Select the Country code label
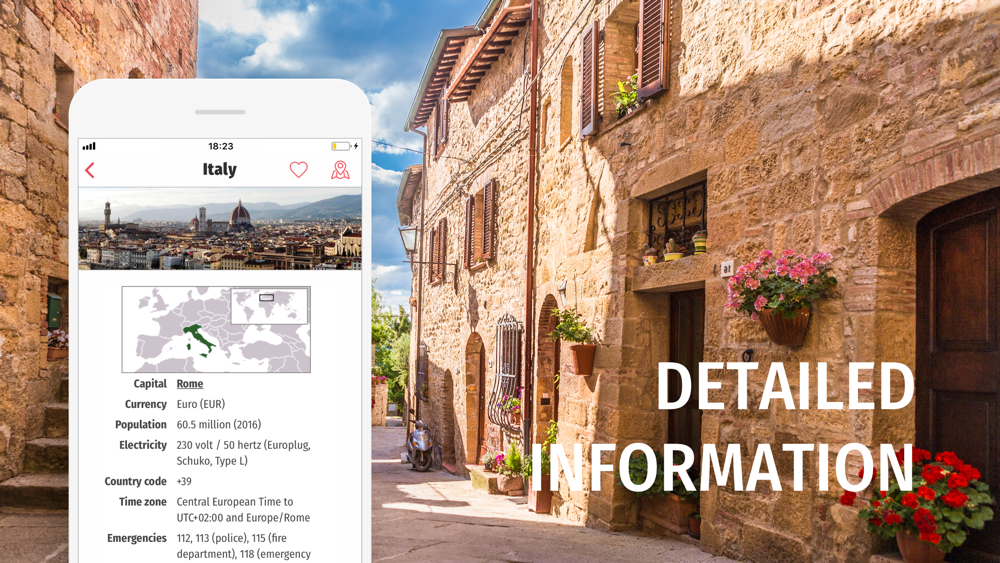 pyautogui.click(x=136, y=481)
